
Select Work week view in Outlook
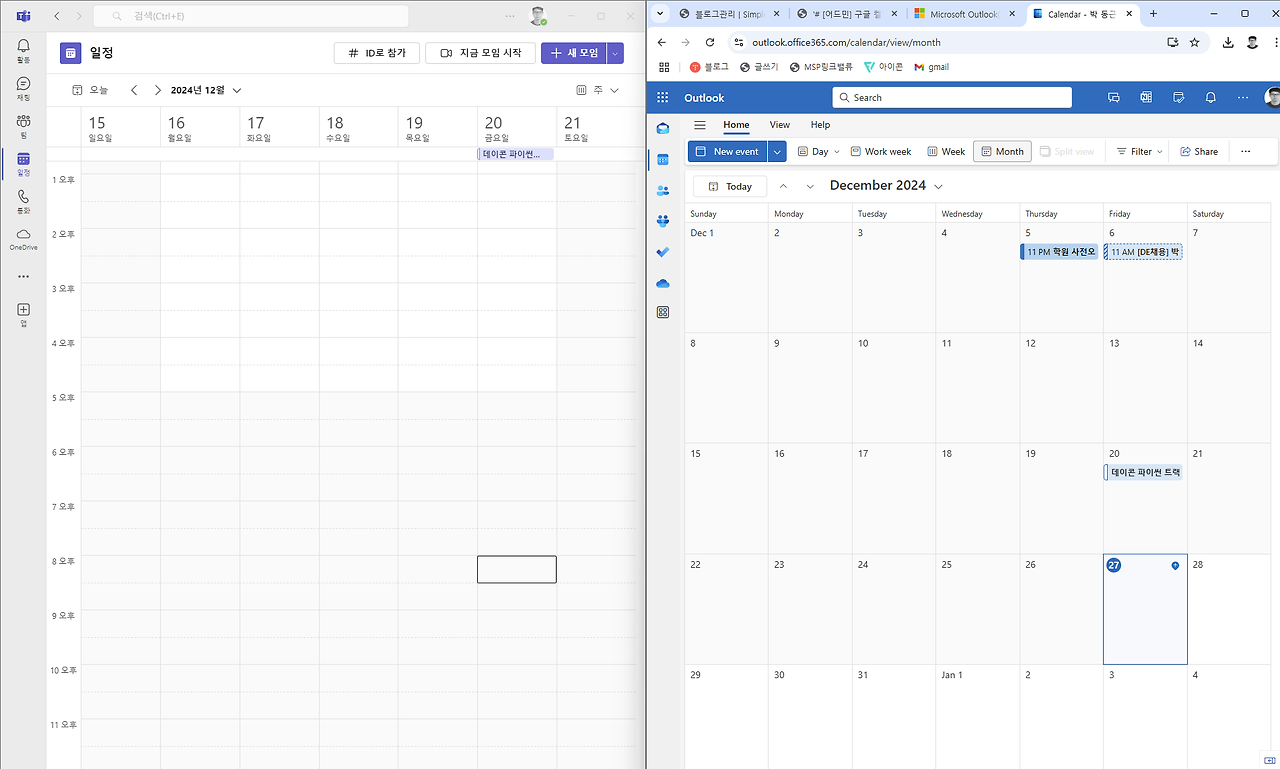pos(880,151)
